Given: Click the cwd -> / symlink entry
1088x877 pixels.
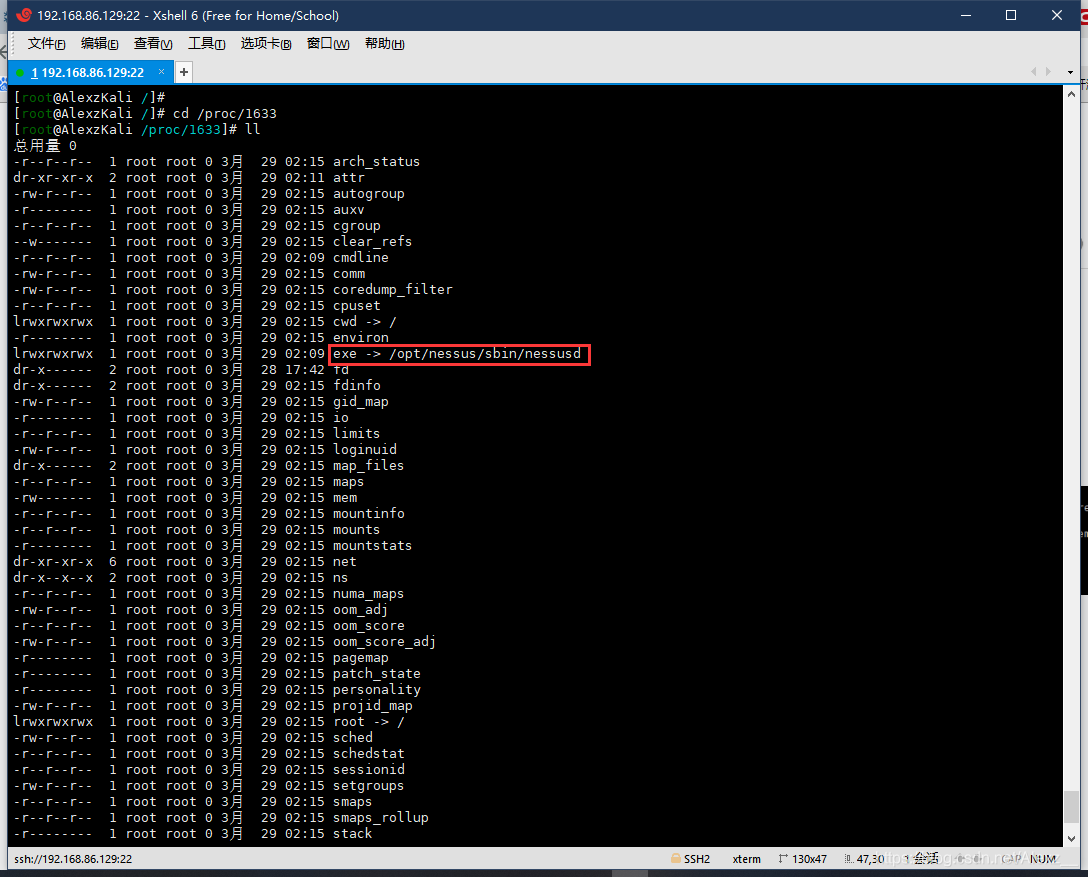Looking at the screenshot, I should [365, 321].
